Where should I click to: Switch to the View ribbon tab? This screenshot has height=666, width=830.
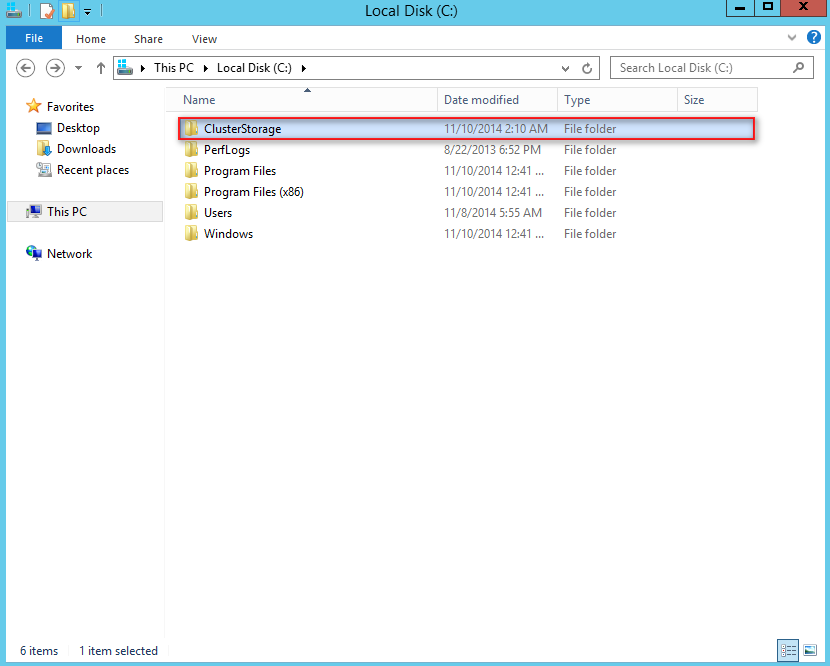(204, 39)
